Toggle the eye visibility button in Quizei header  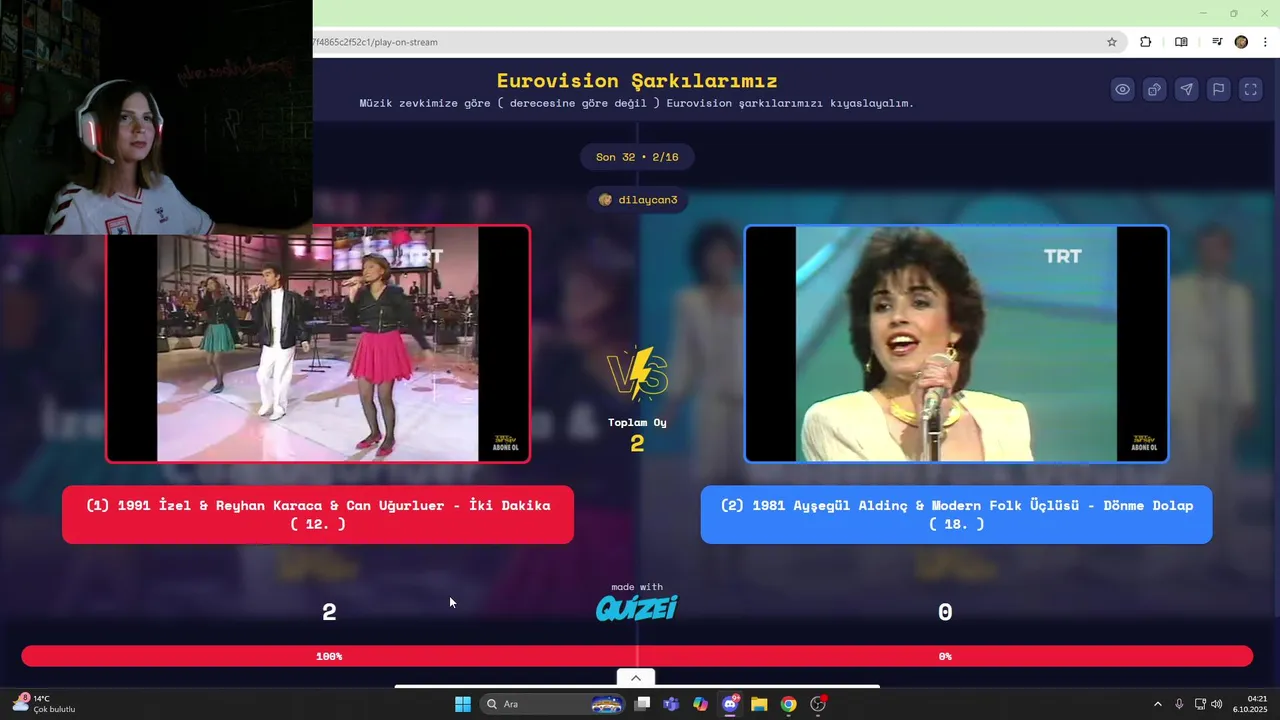pyautogui.click(x=1123, y=89)
